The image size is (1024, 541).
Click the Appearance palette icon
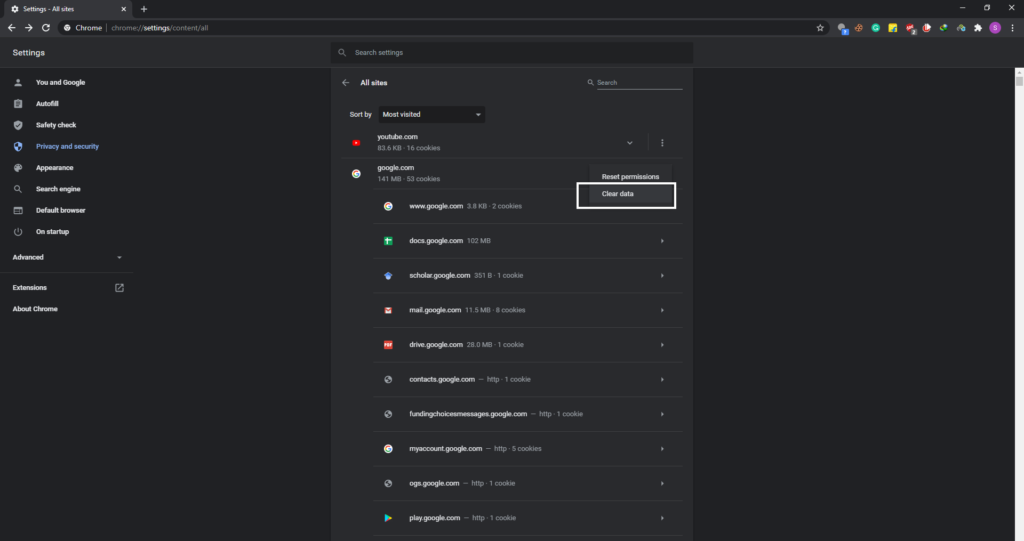[18, 168]
